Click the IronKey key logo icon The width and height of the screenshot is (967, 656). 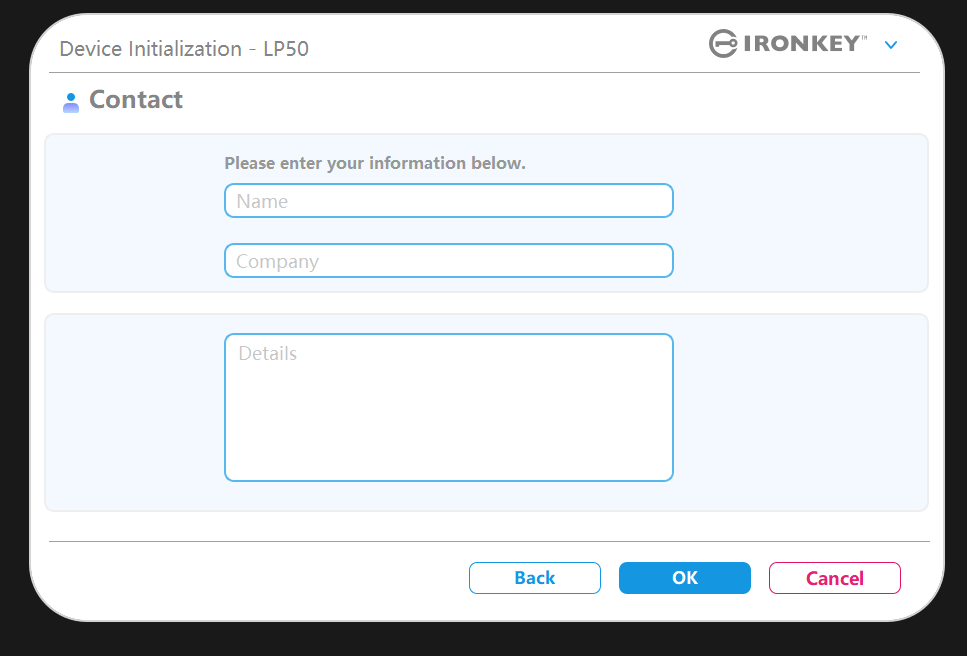723,44
